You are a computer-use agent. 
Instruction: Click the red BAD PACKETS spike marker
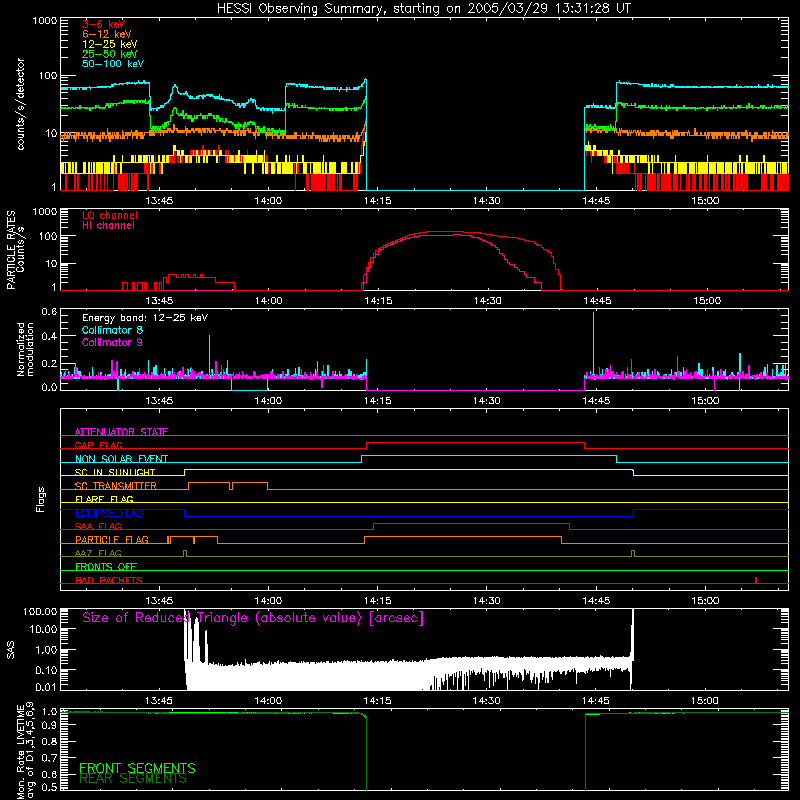pos(756,580)
